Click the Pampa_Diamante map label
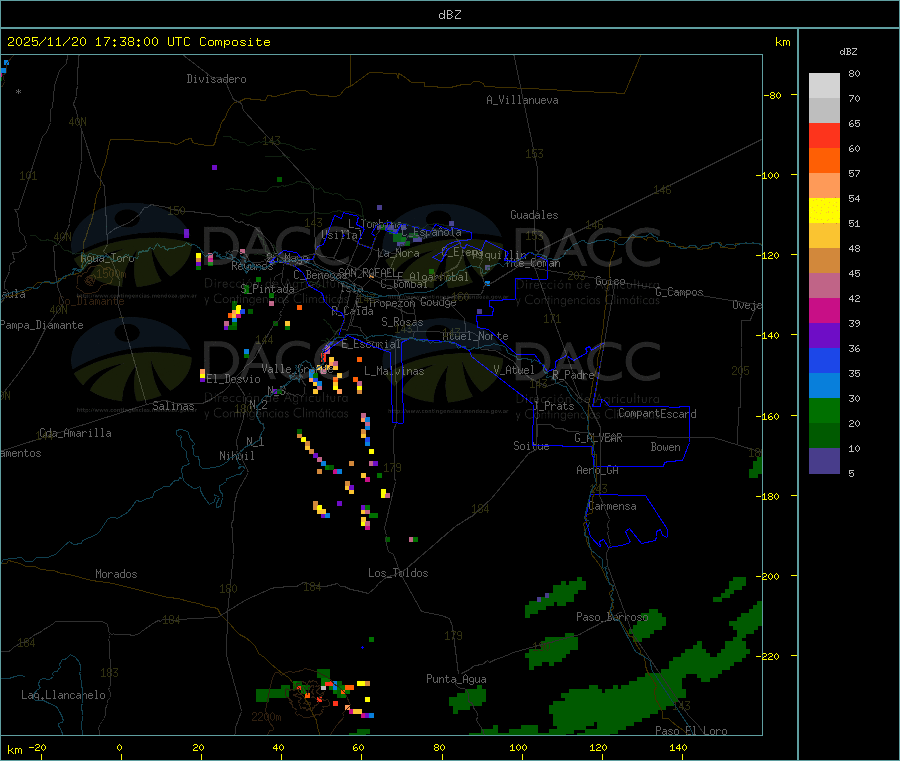The height and width of the screenshot is (761, 900). coord(42,325)
